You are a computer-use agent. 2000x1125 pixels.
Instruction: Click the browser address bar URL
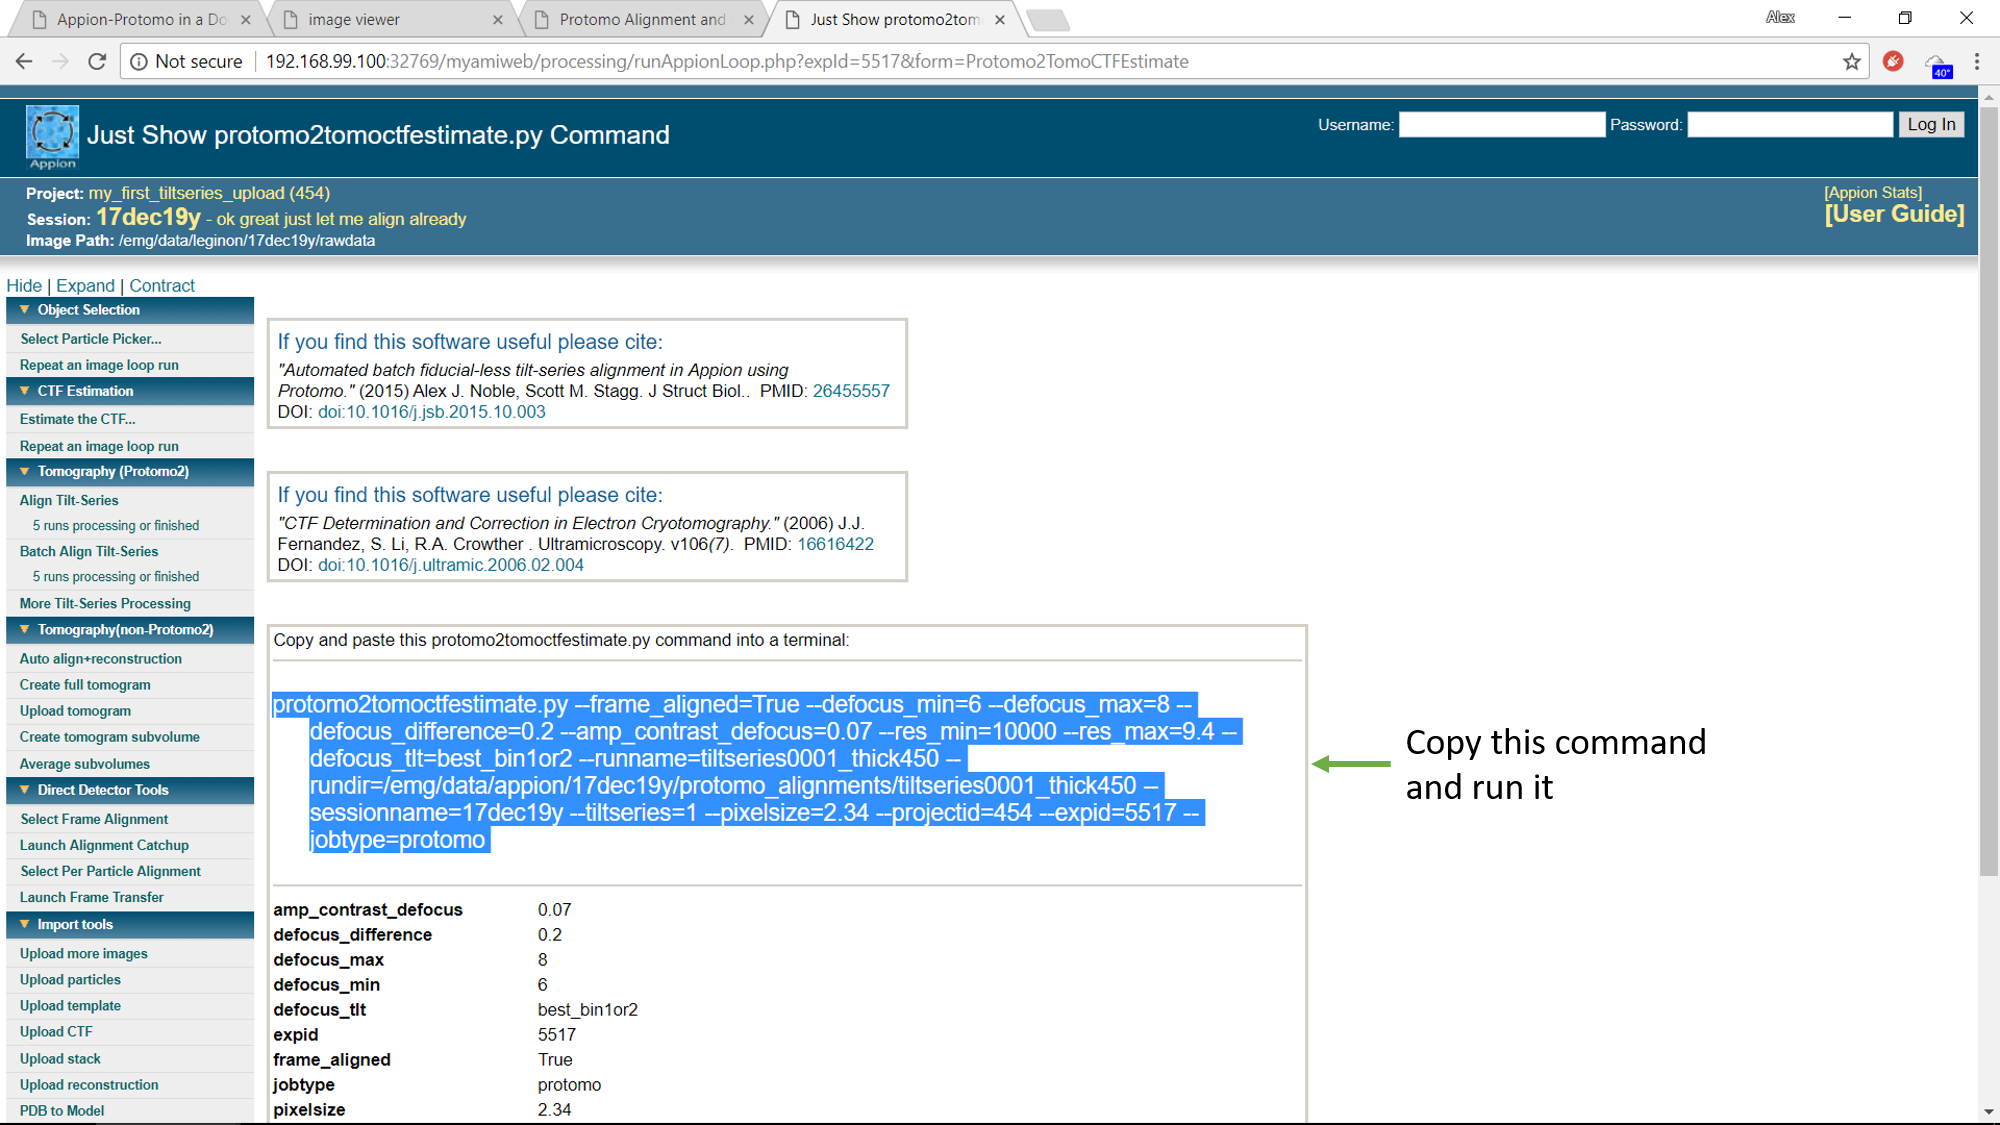click(x=727, y=61)
